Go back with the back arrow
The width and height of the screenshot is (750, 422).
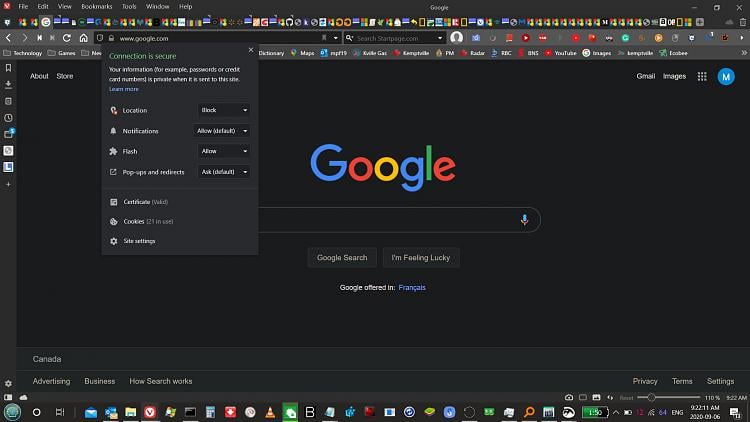[x=9, y=38]
